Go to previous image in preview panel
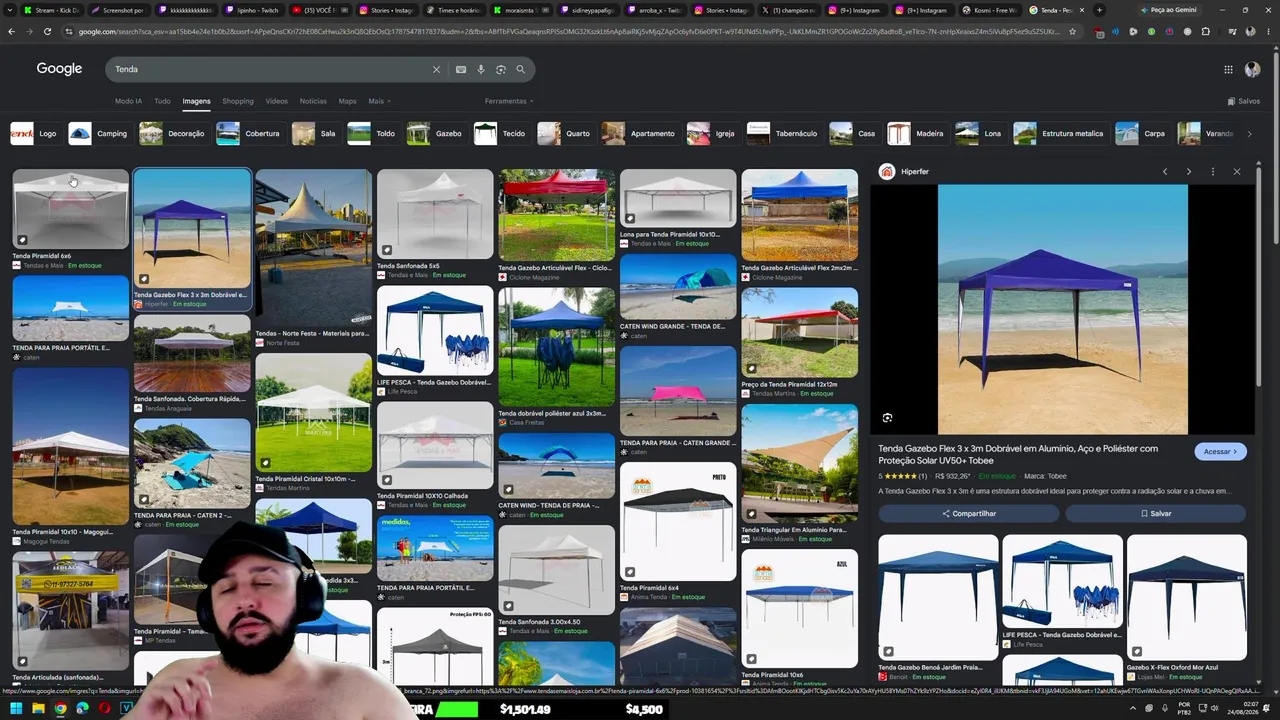This screenshot has height=720, width=1280. point(1165,172)
